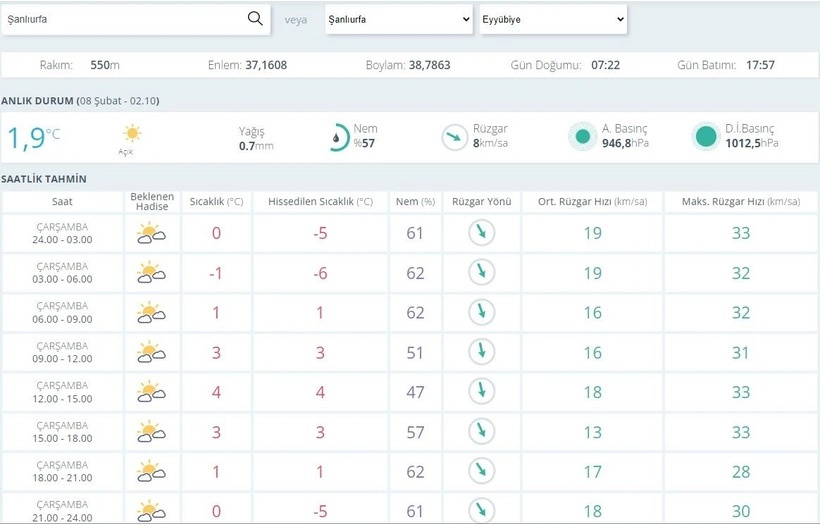The width and height of the screenshot is (820, 525).
Task: Select the ÇARŞAMBA 06.00 - 09.00 time cell
Action: point(64,313)
